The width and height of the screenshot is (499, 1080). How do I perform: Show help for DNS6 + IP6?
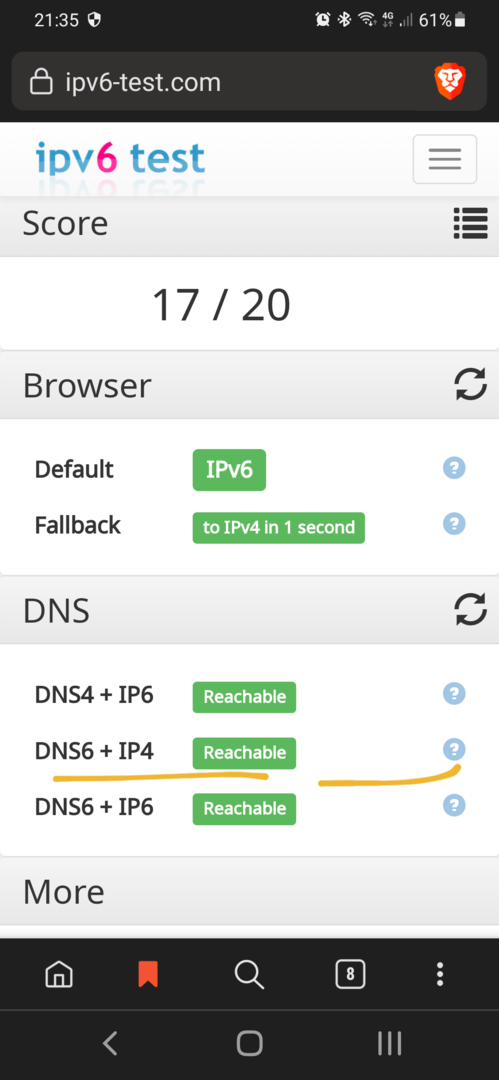pyautogui.click(x=454, y=805)
